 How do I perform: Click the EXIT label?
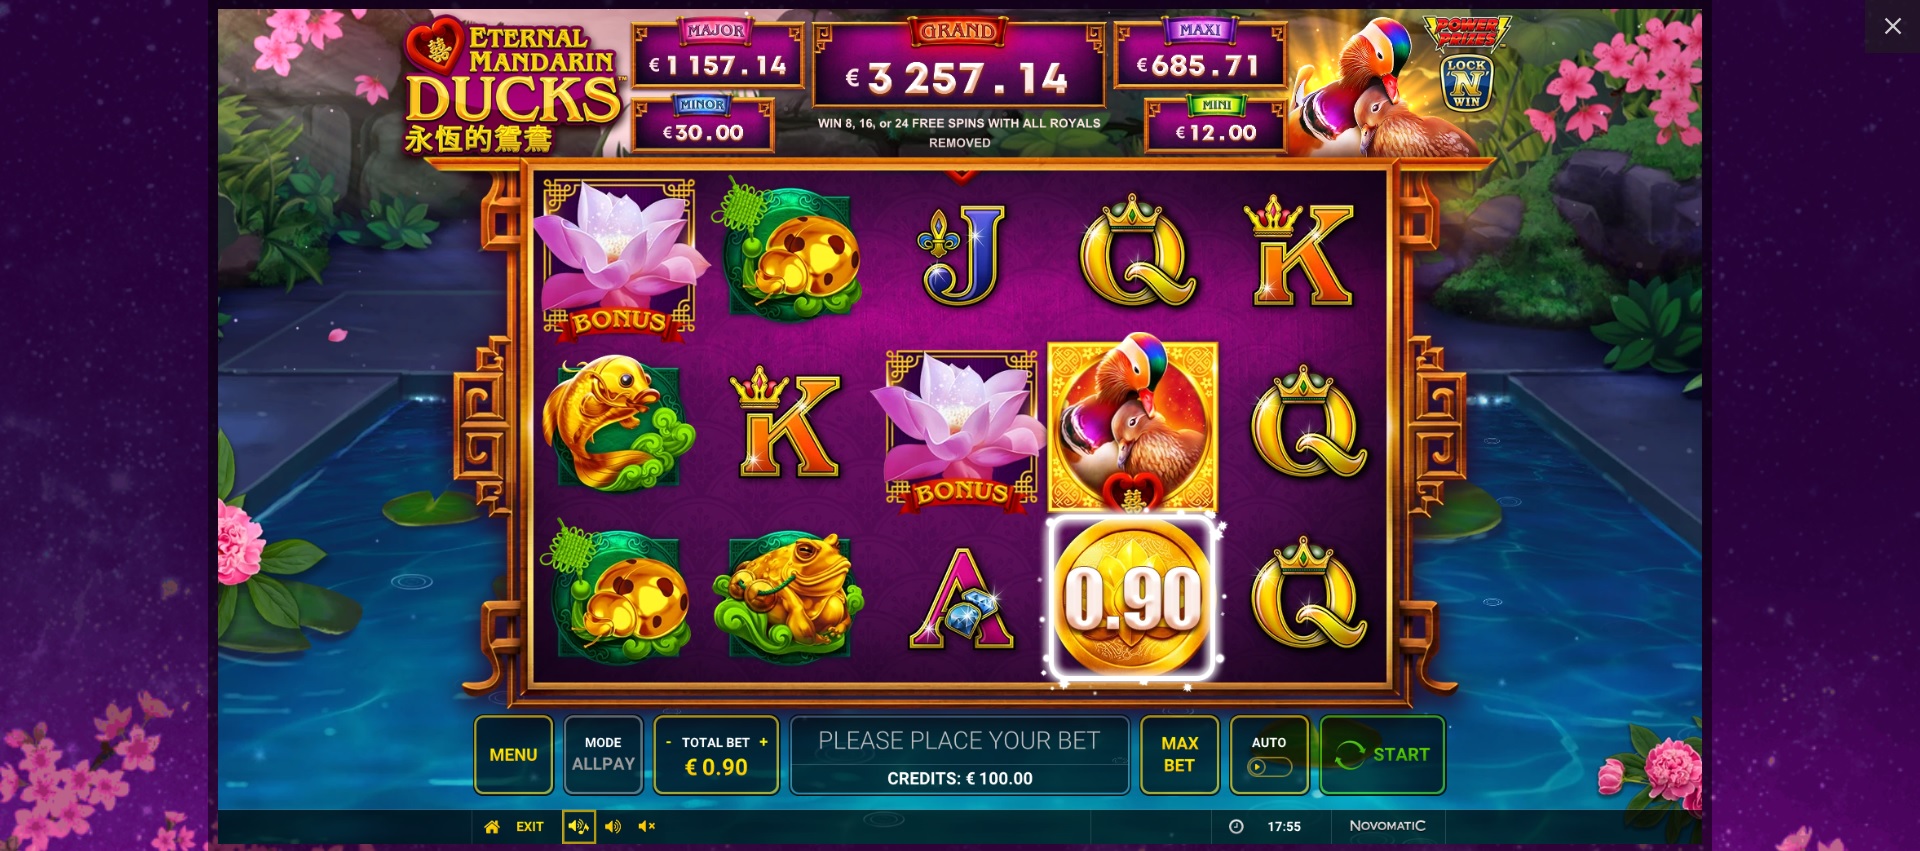(x=530, y=826)
